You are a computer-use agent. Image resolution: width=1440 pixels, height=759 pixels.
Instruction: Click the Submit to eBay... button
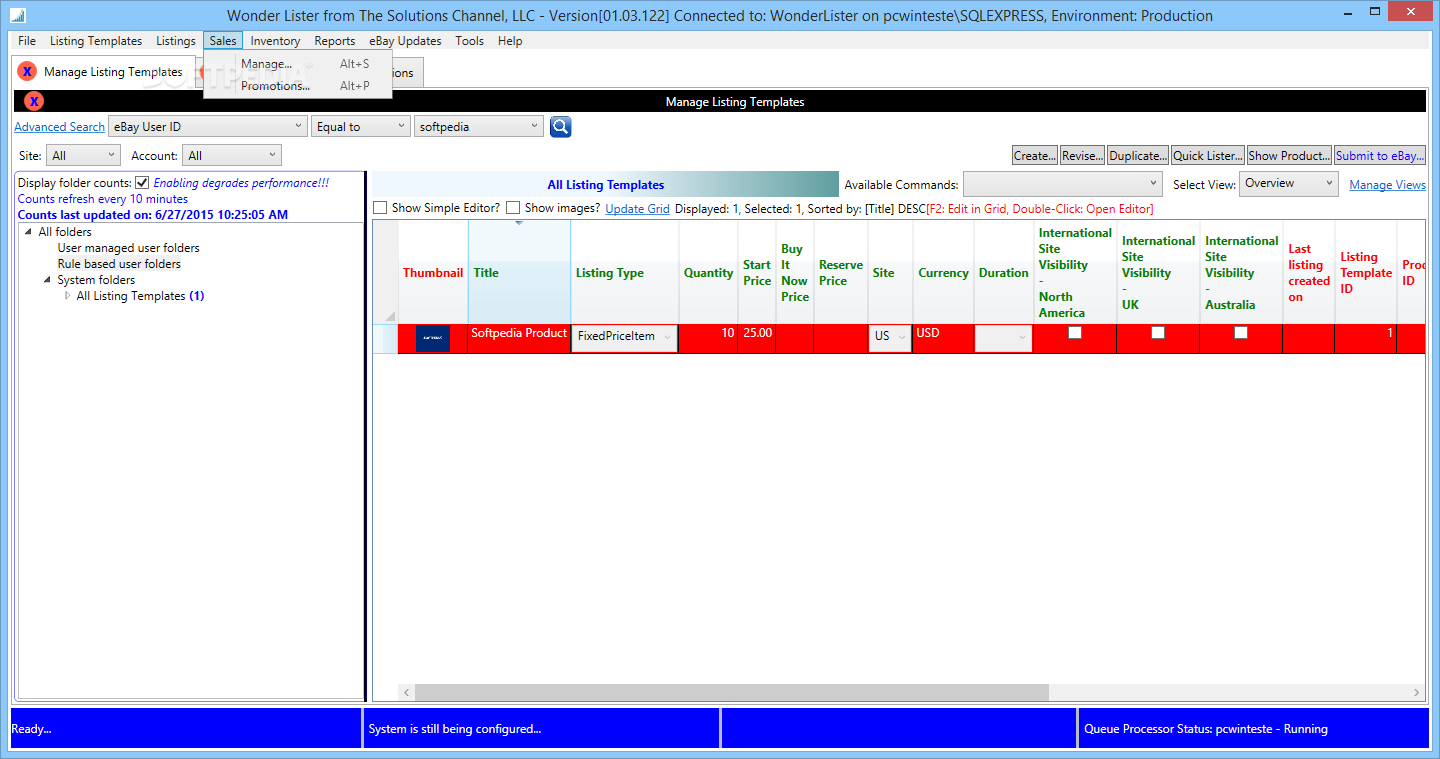pyautogui.click(x=1380, y=155)
